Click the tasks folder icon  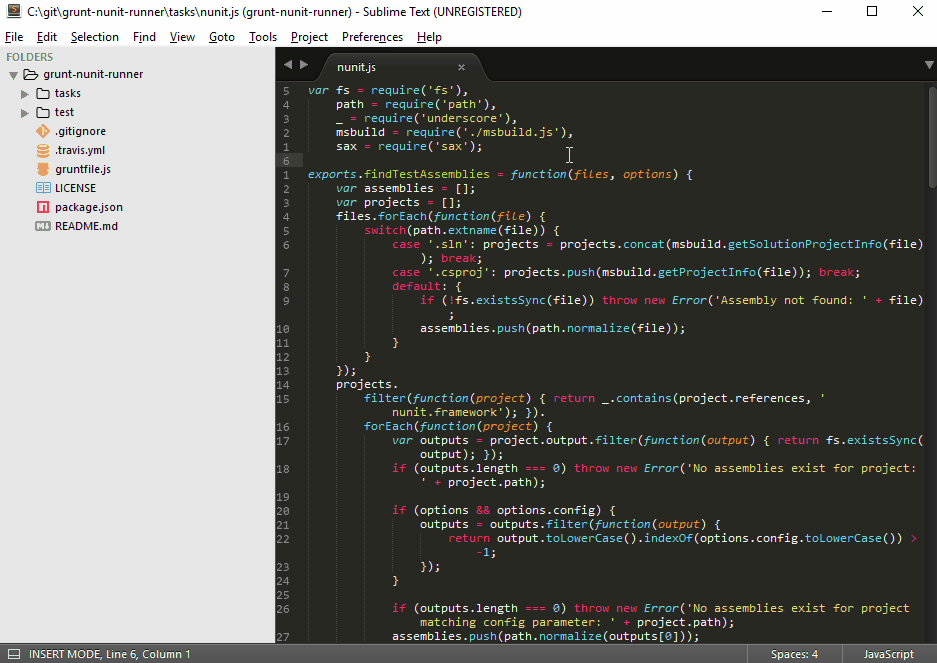(x=42, y=94)
